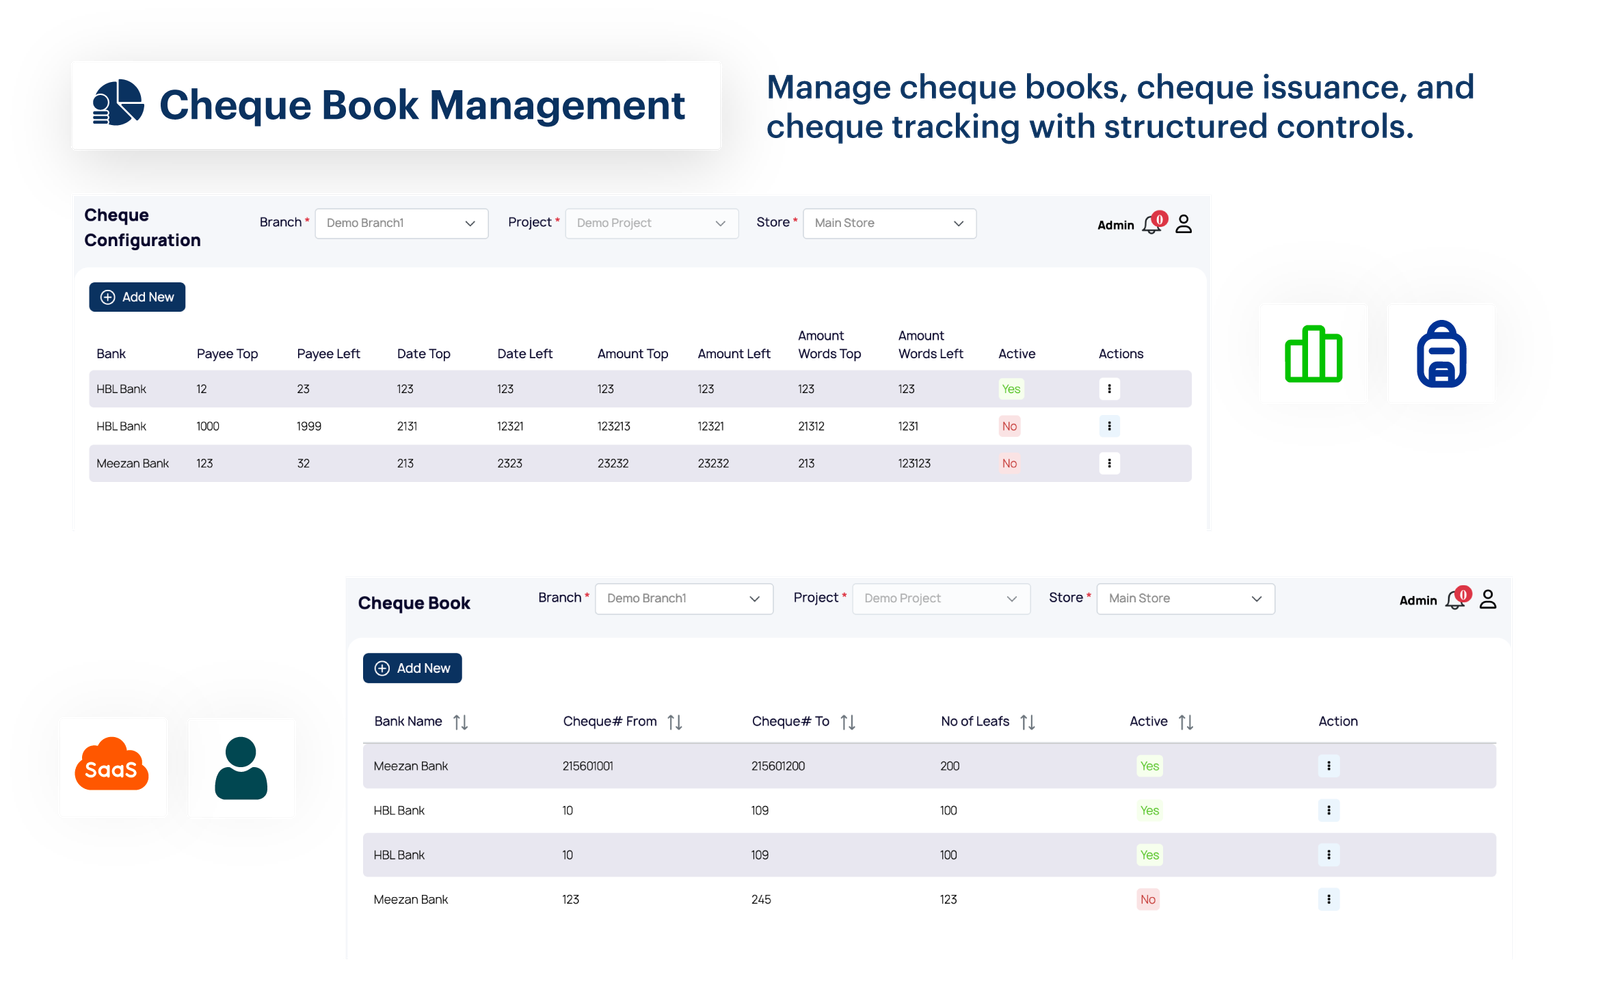Screen dimensions: 1600x1005
Task: Open the Actions menu for Meezan Bank cheque book
Action: pos(1328,765)
